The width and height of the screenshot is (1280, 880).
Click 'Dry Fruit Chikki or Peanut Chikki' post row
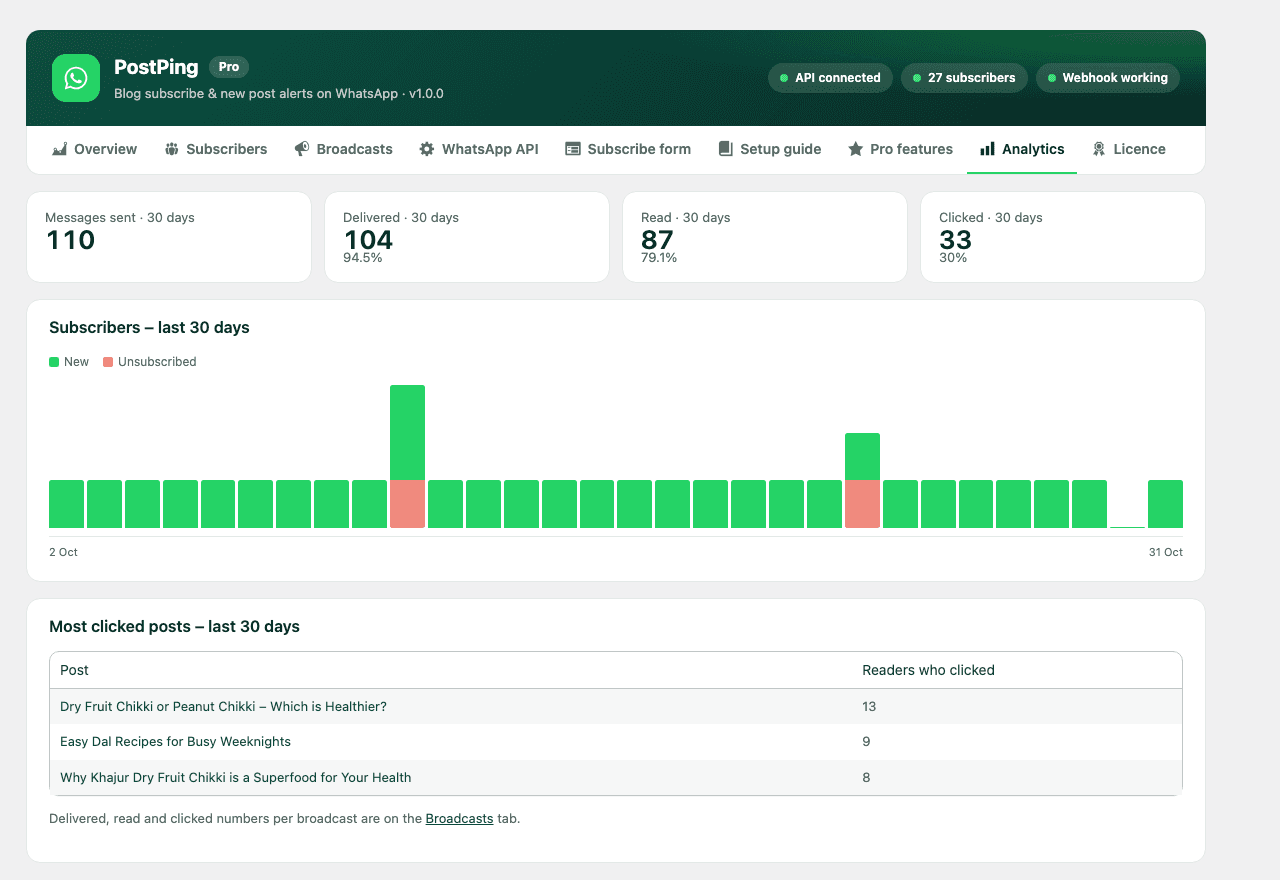coord(616,706)
